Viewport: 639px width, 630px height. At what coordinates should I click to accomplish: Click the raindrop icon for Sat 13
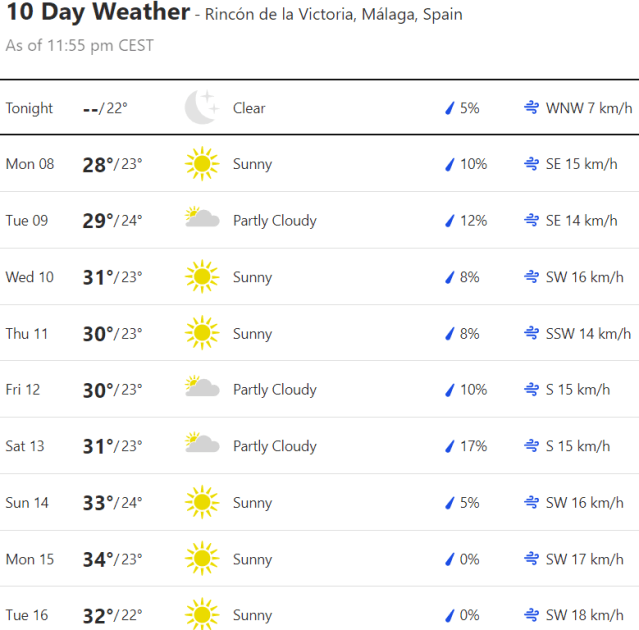point(450,446)
